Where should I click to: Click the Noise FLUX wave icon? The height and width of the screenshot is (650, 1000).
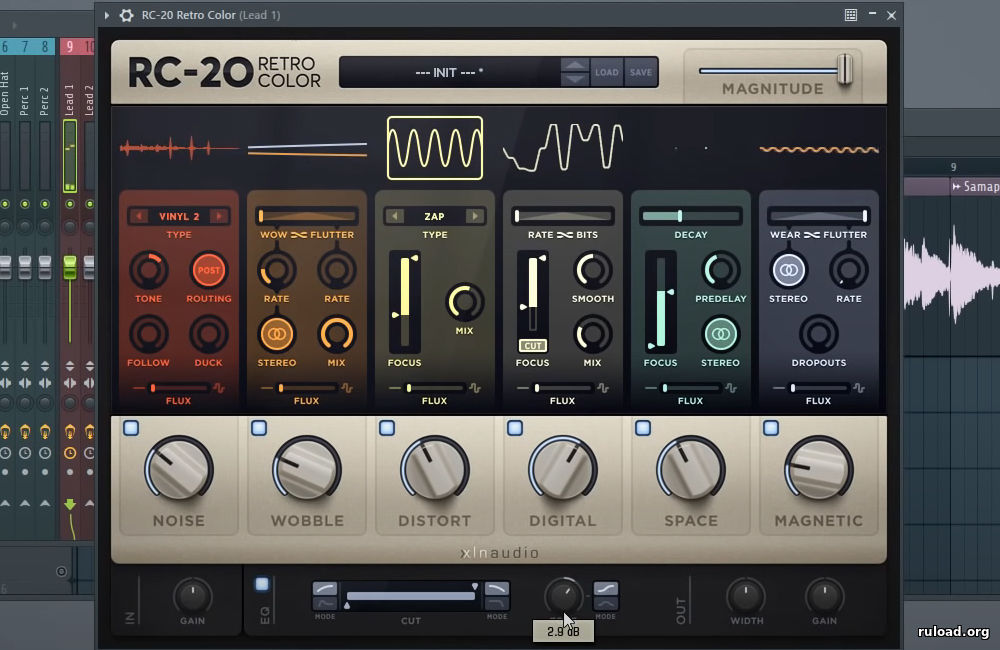(219, 388)
